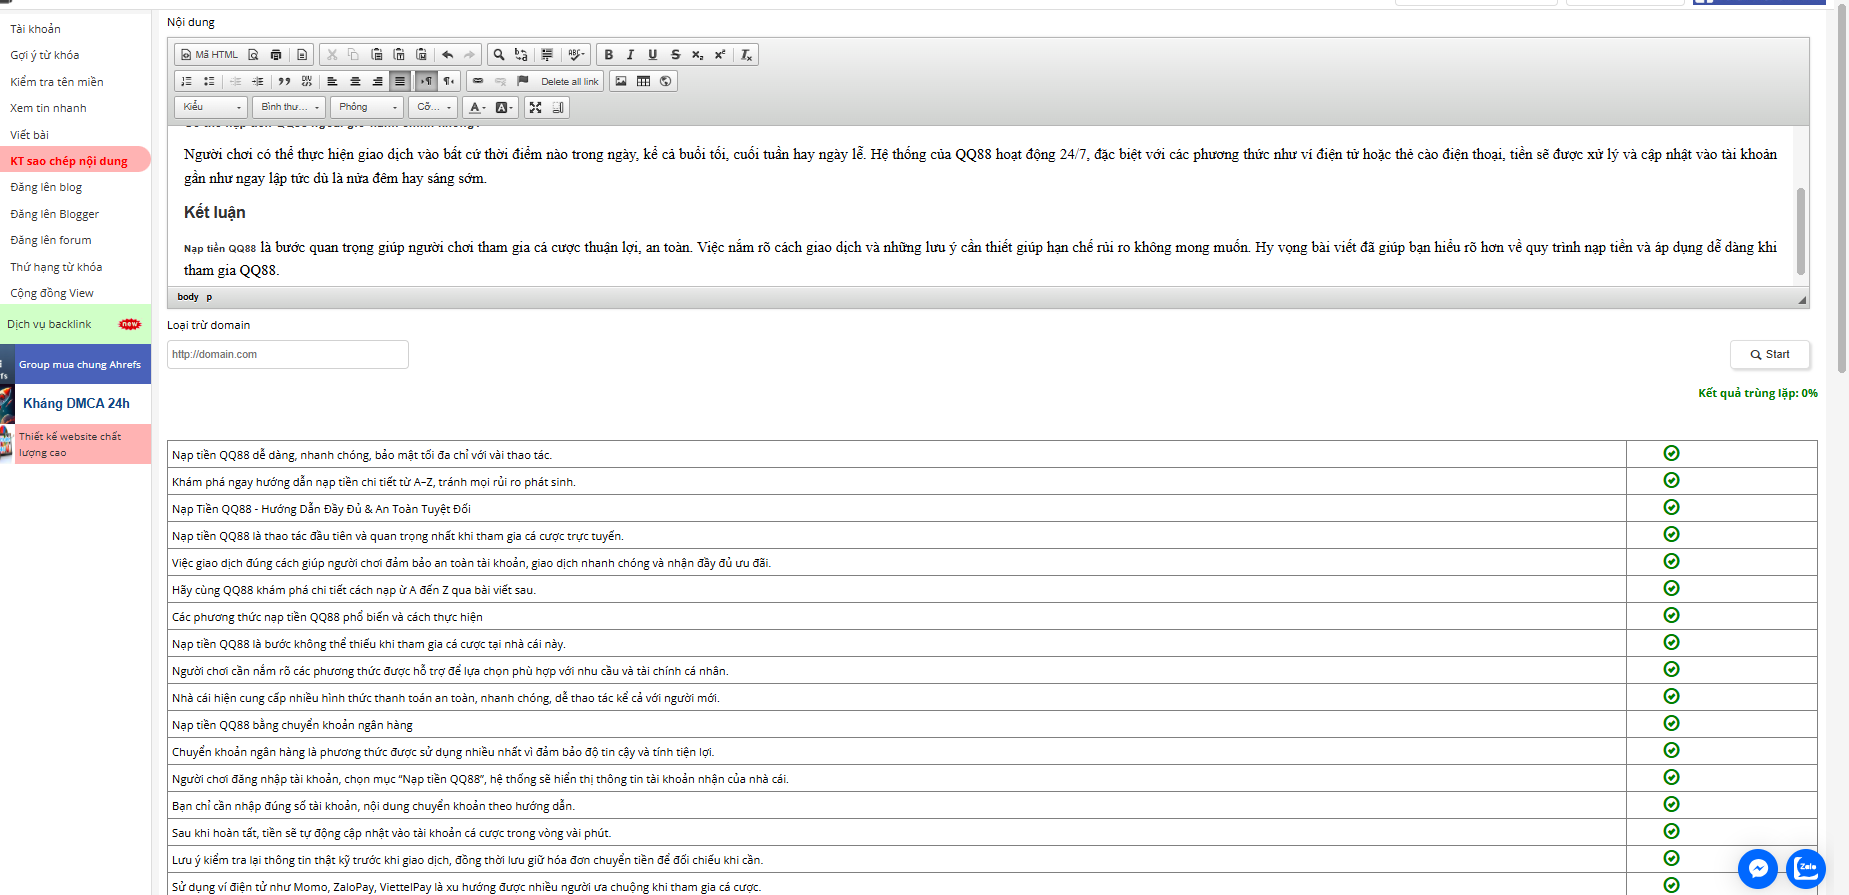
Task: Click the Anchor flag icon
Action: 522,81
